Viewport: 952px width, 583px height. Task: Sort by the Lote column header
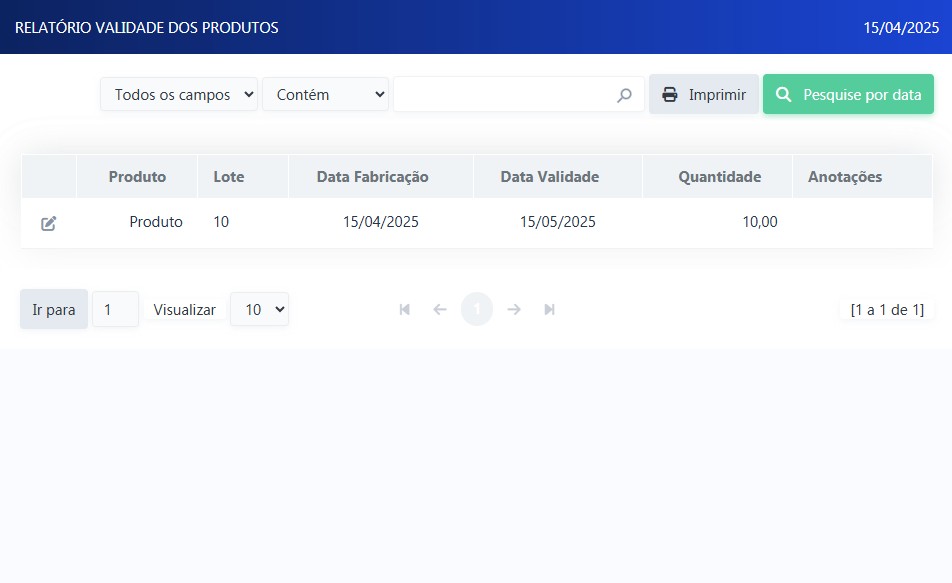tap(229, 177)
